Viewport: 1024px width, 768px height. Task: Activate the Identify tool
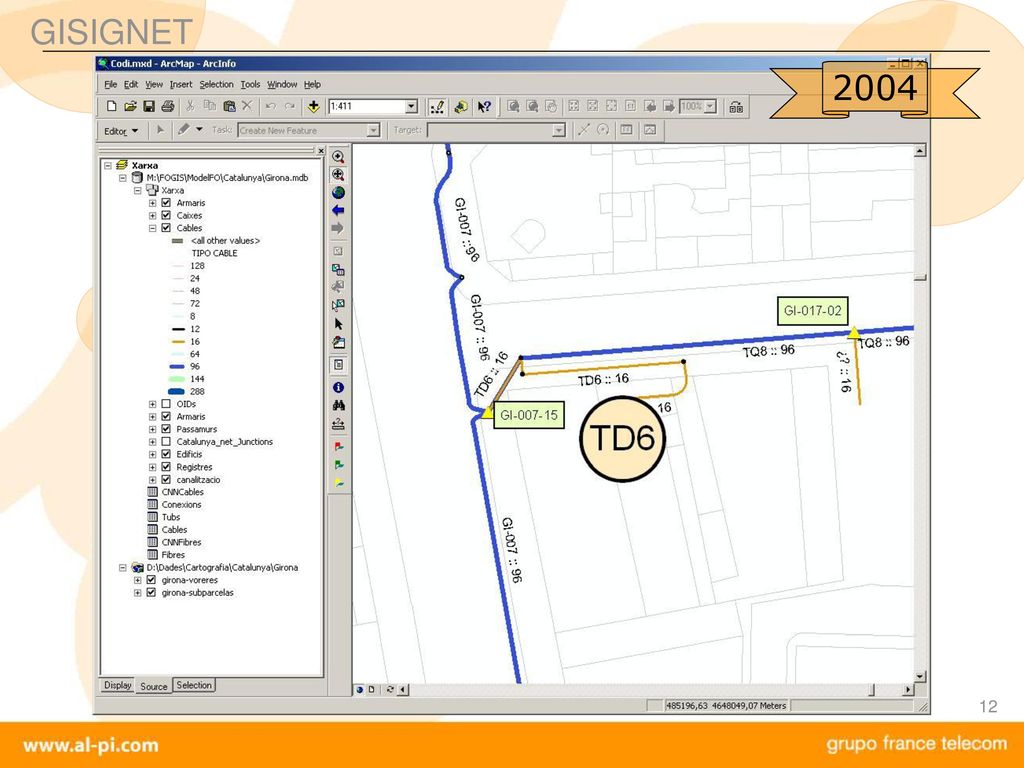(338, 387)
